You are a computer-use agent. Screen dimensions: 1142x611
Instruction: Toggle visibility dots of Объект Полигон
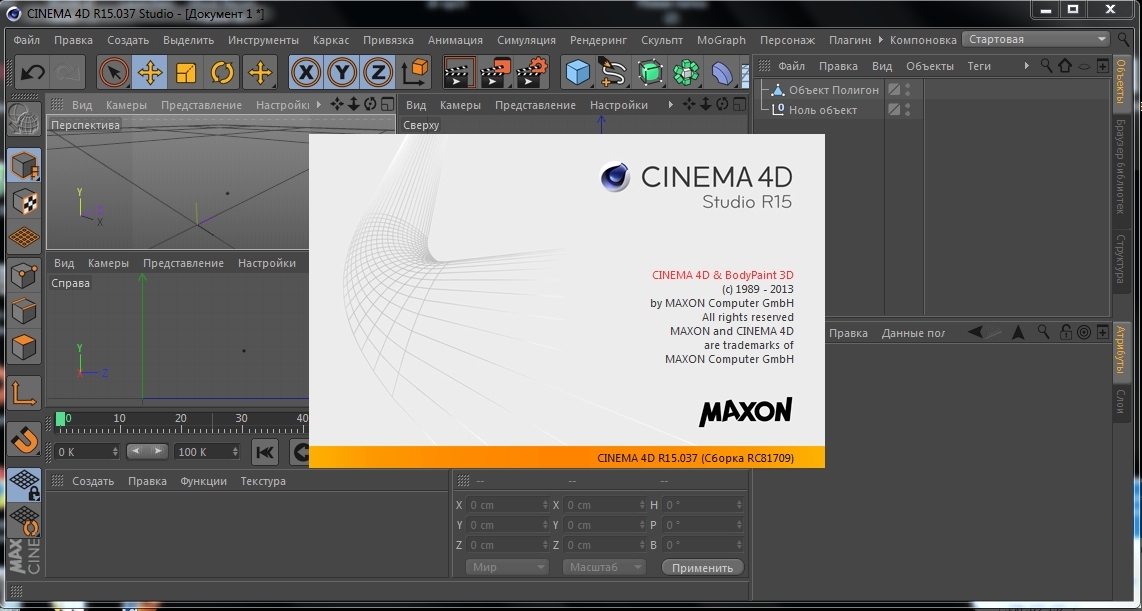coord(907,90)
